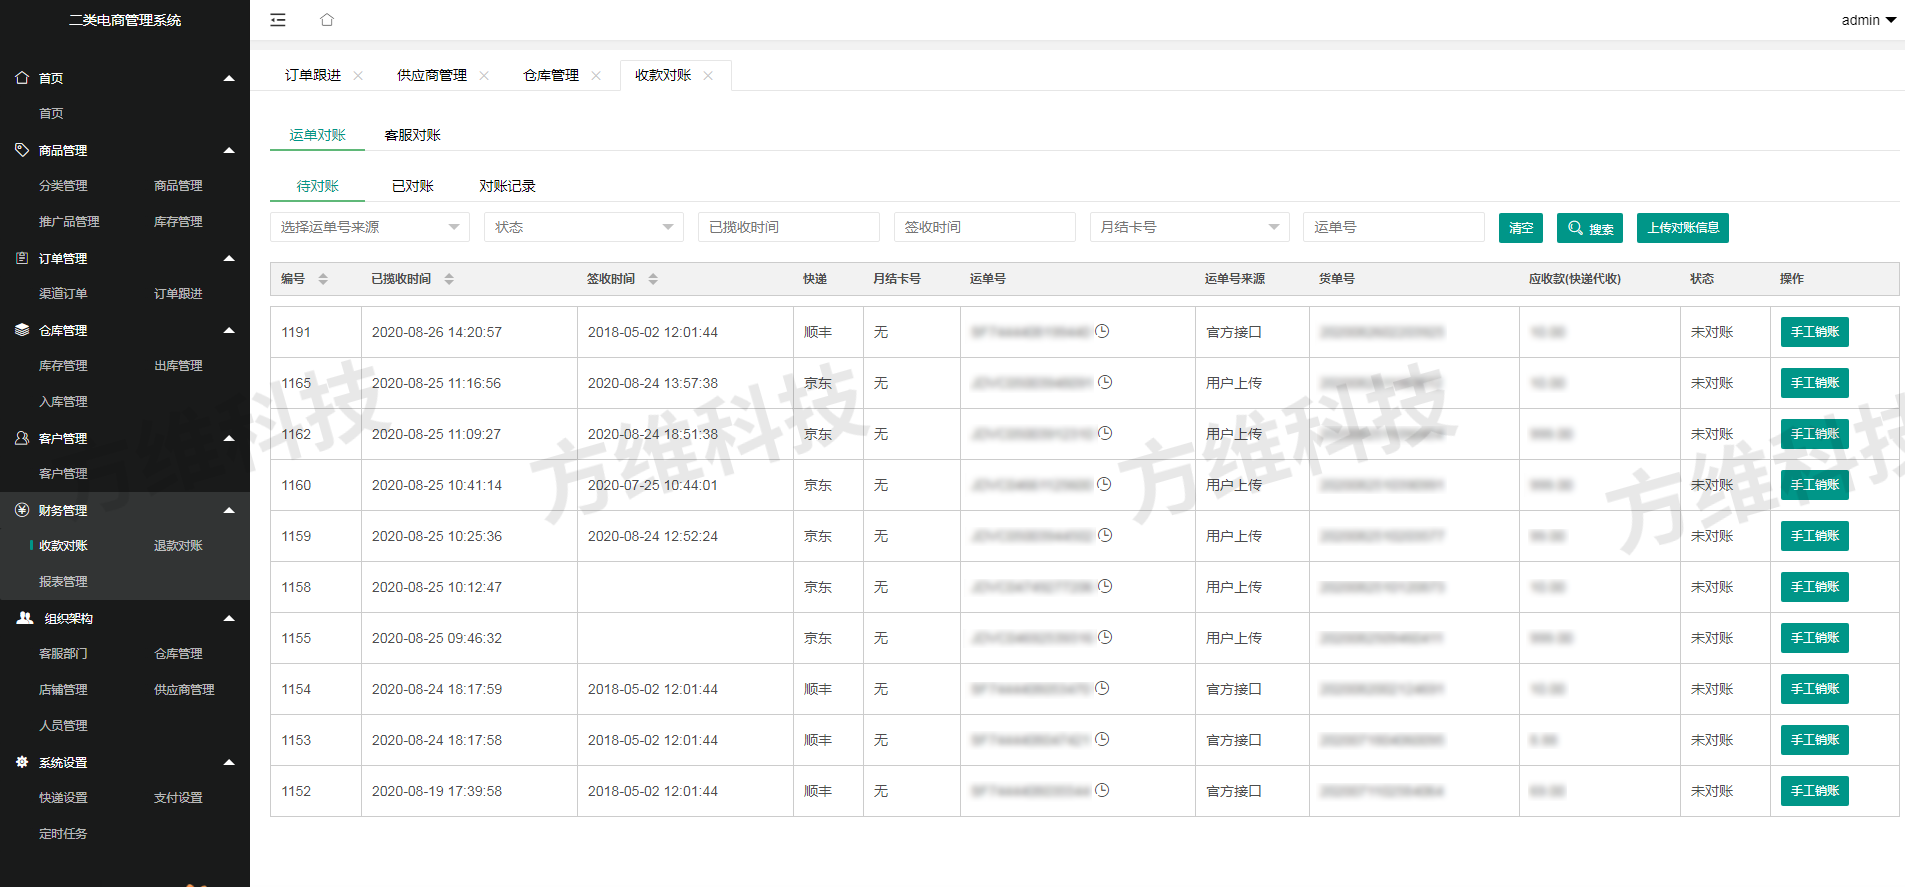Click the sidebar collapse menu icon

[278, 20]
